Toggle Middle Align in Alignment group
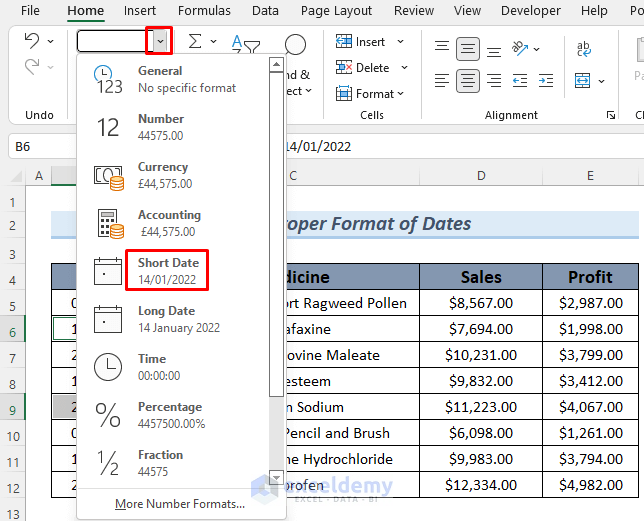 [x=468, y=48]
